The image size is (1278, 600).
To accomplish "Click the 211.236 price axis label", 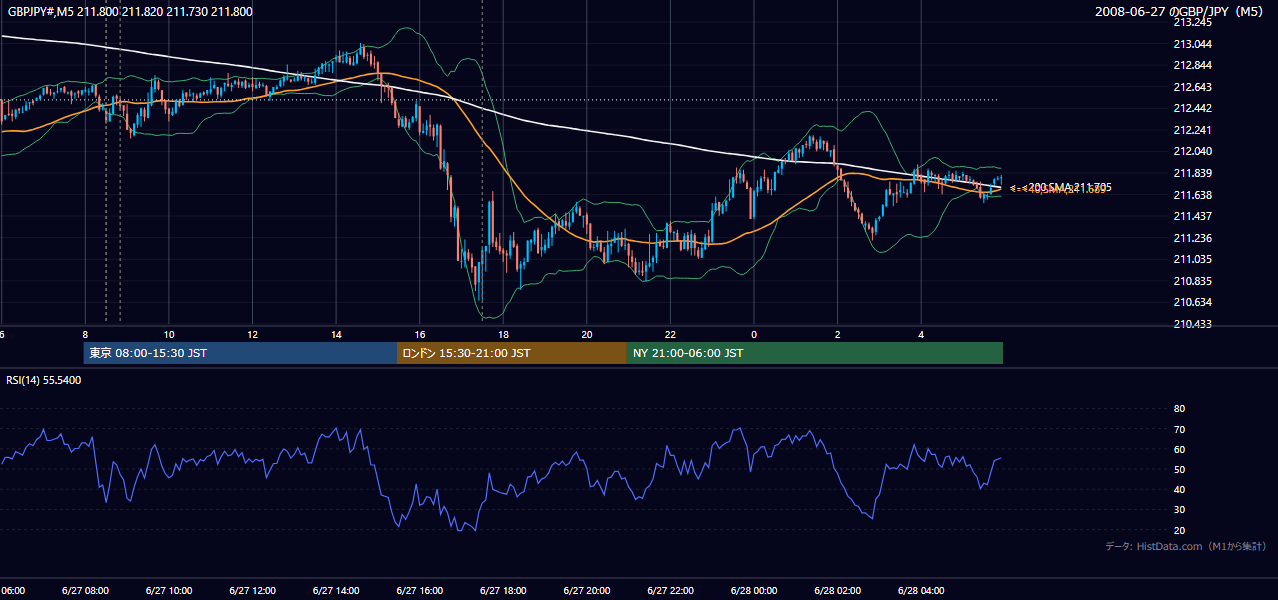I will pyautogui.click(x=1192, y=238).
